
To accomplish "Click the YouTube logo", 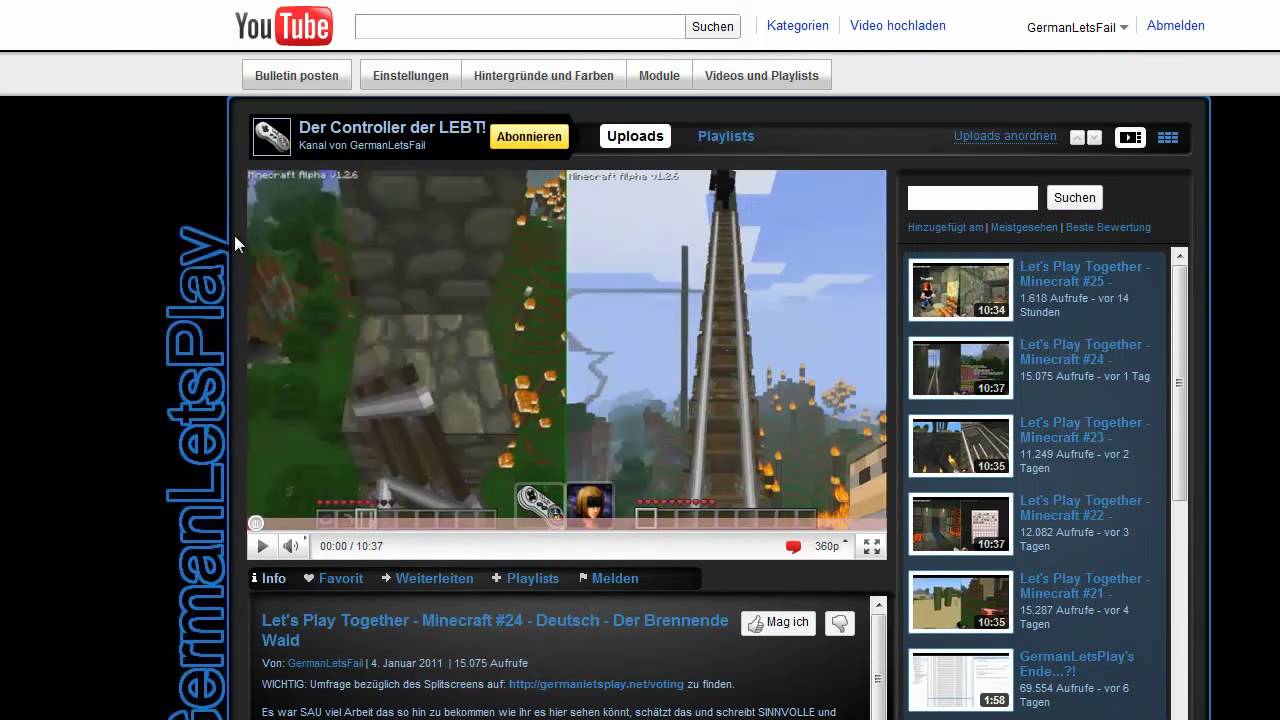I will coord(283,26).
